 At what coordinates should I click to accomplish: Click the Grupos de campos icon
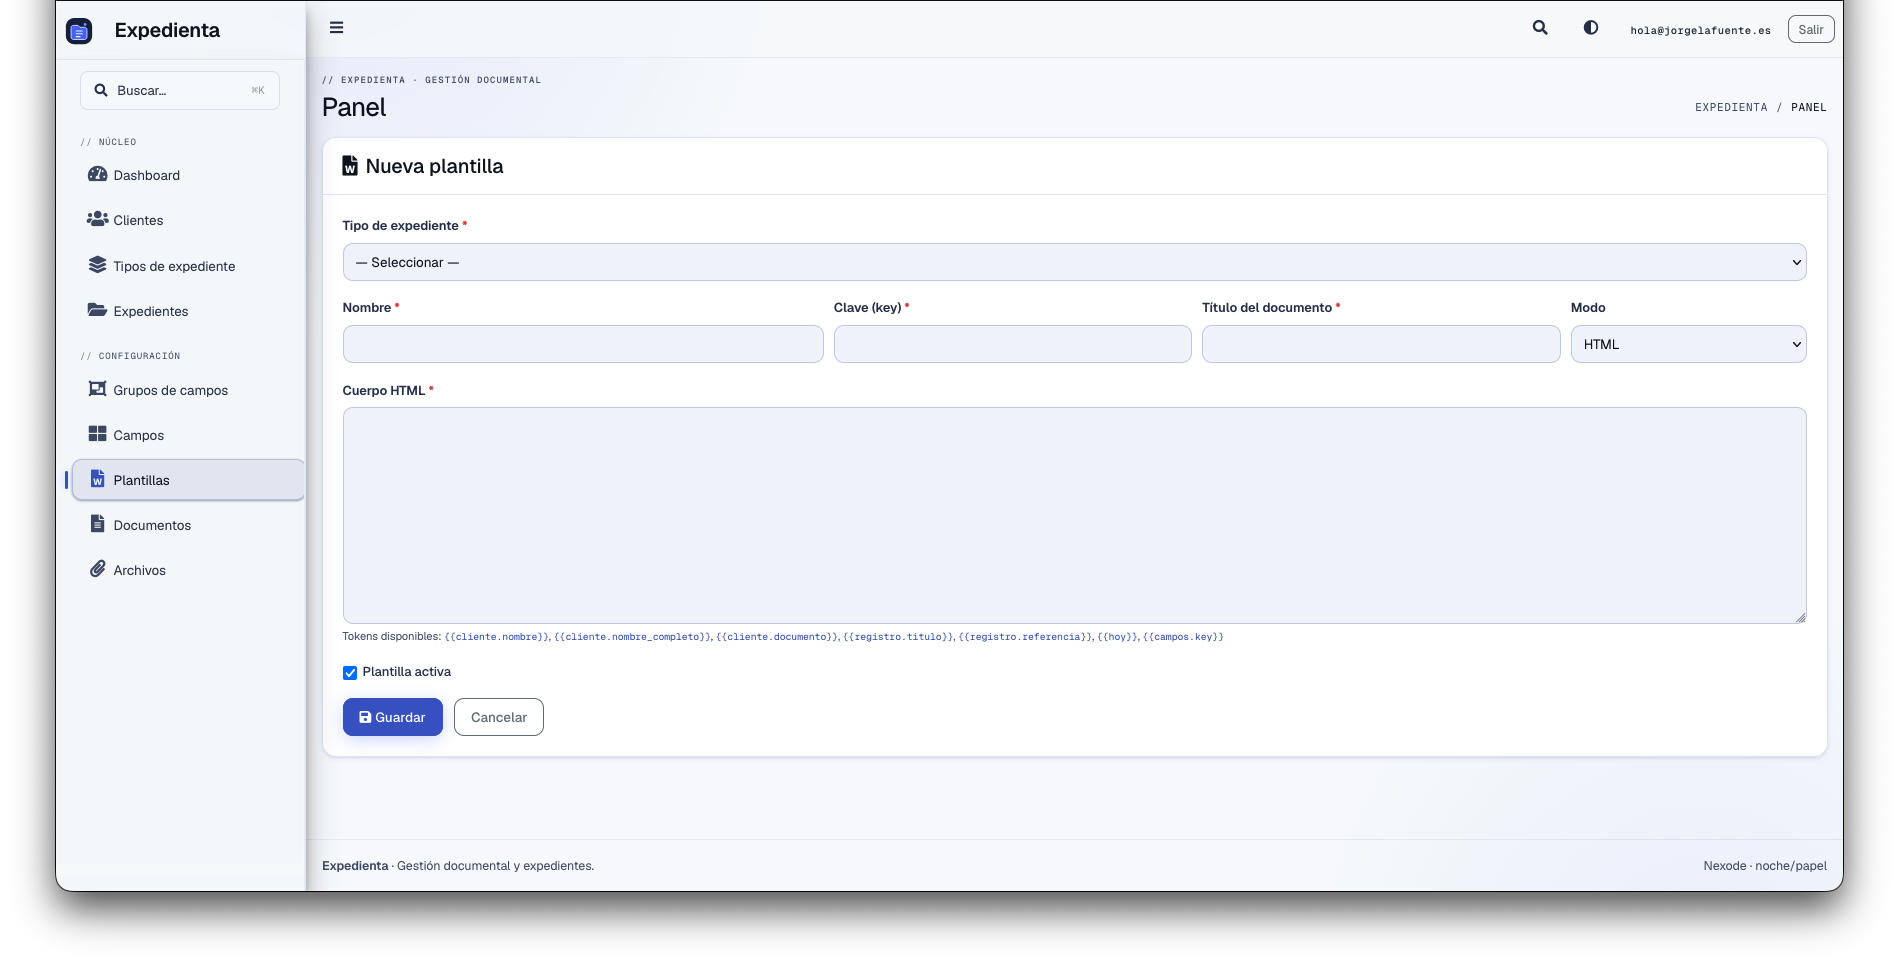pyautogui.click(x=97, y=389)
